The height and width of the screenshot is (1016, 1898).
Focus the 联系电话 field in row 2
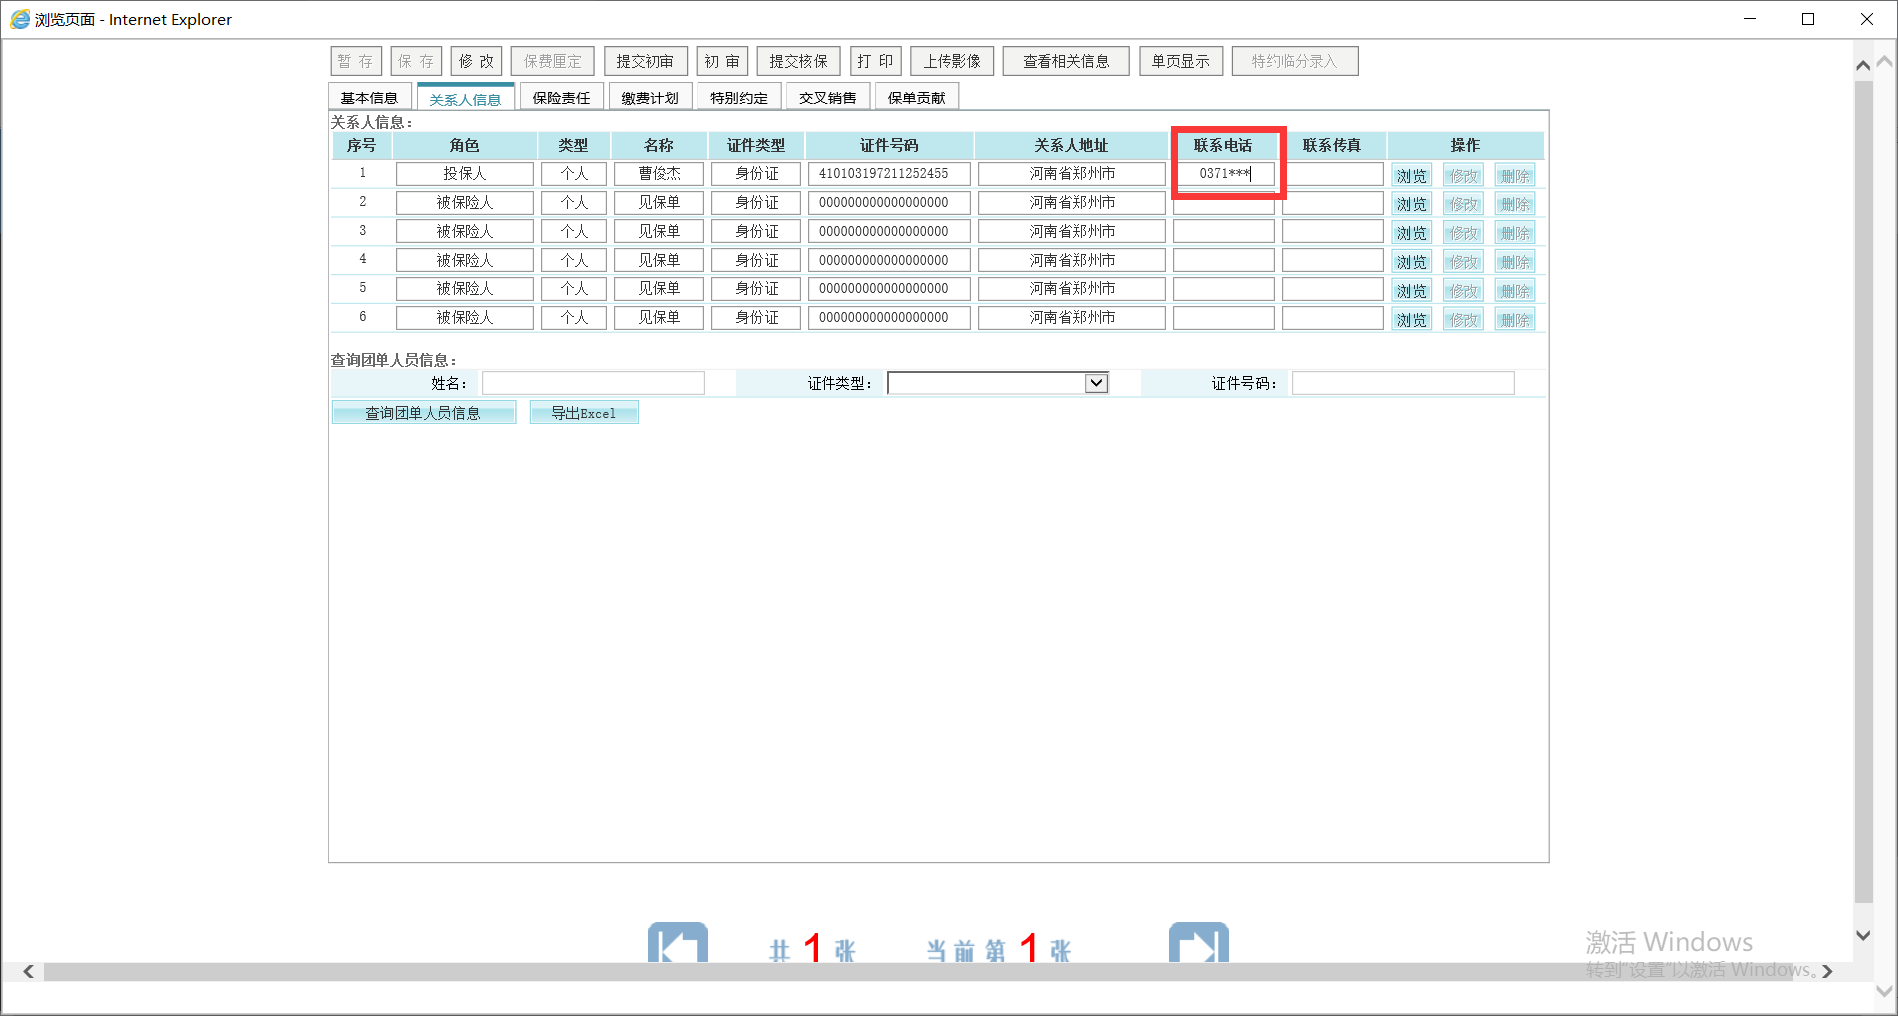tap(1223, 203)
